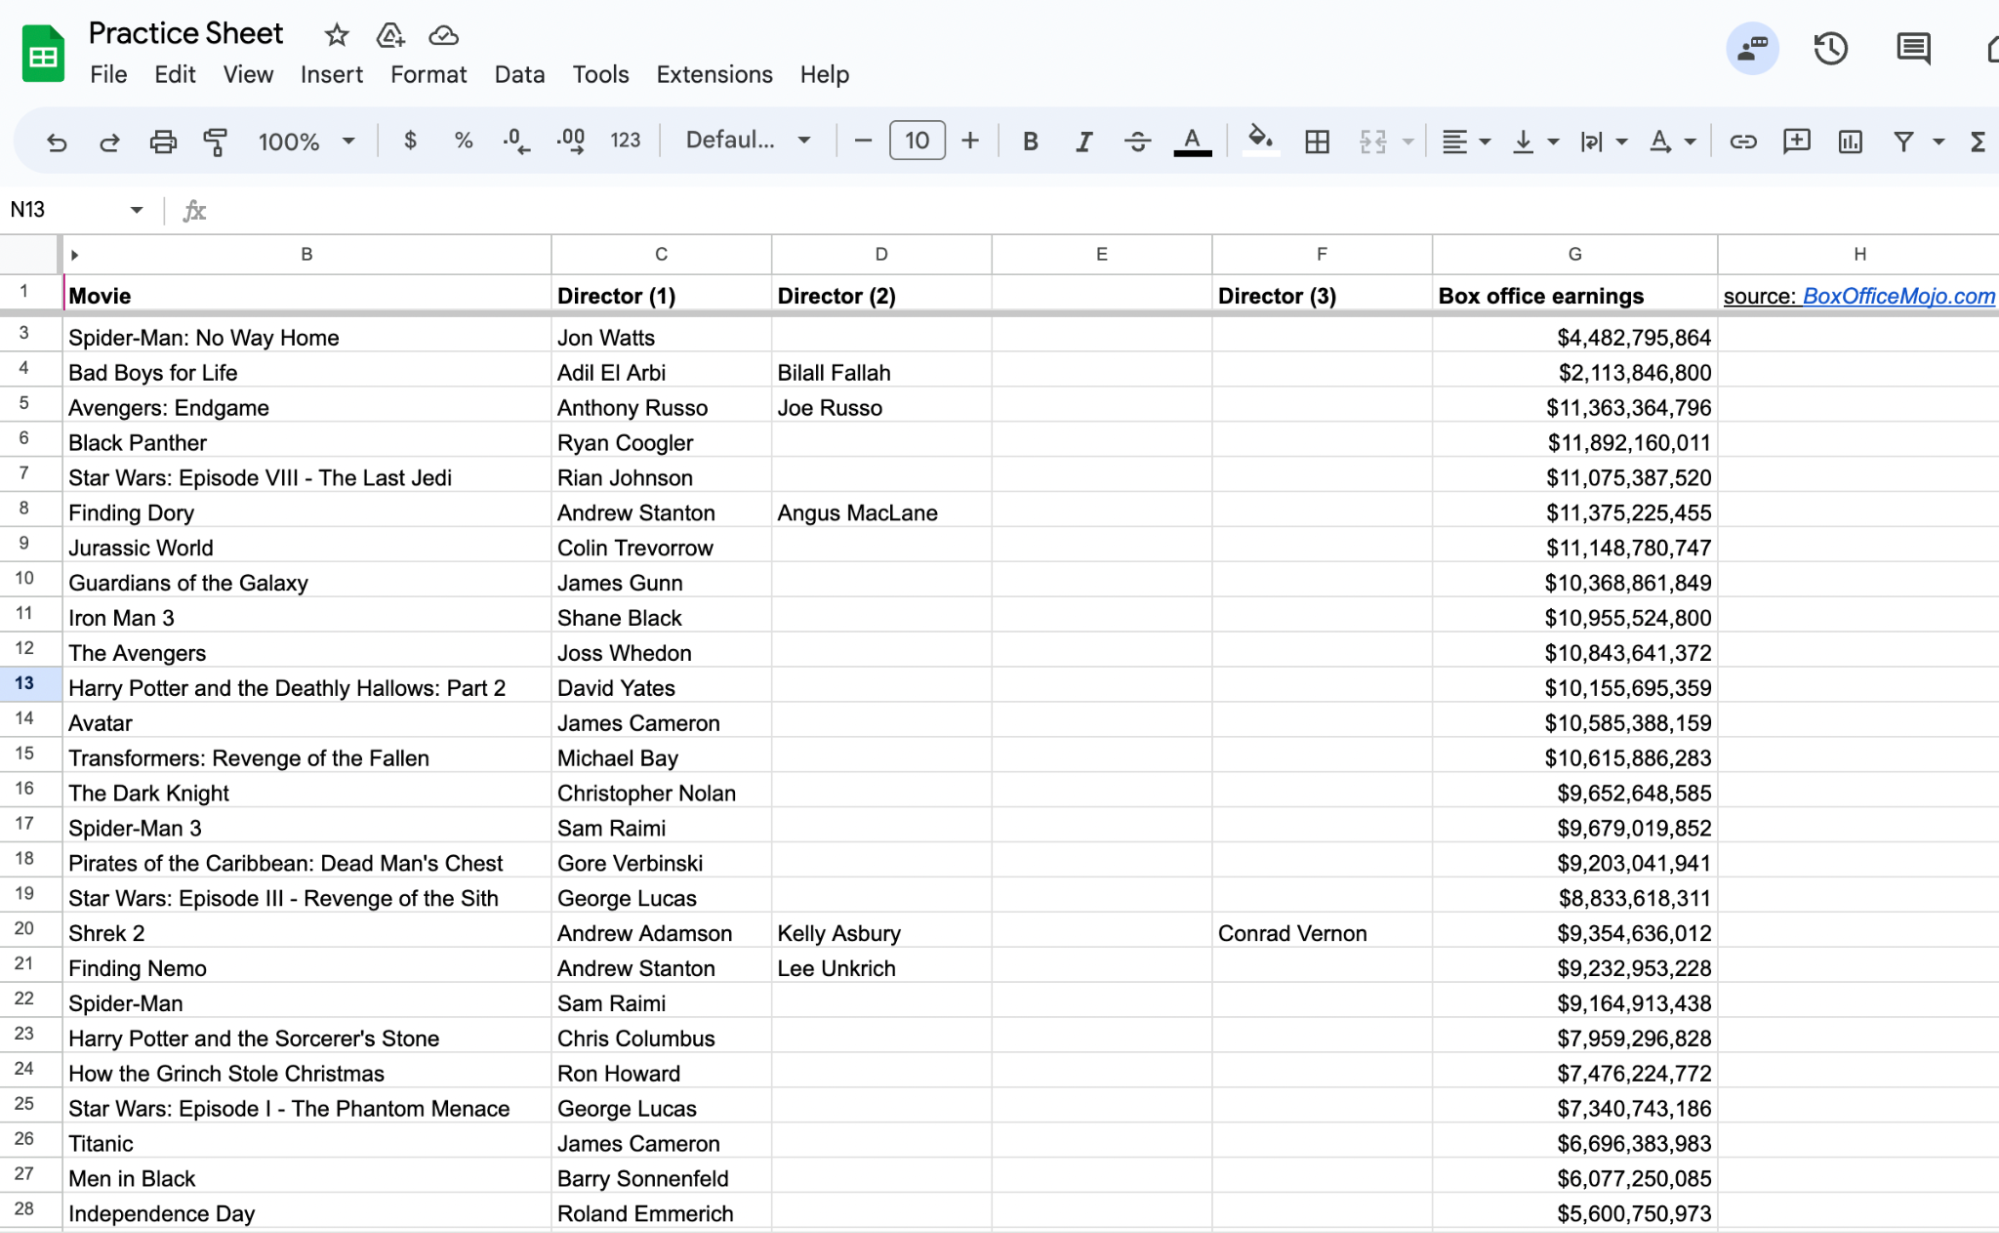This screenshot has width=1999, height=1233.
Task: Open the font family dropdown
Action: tap(747, 141)
